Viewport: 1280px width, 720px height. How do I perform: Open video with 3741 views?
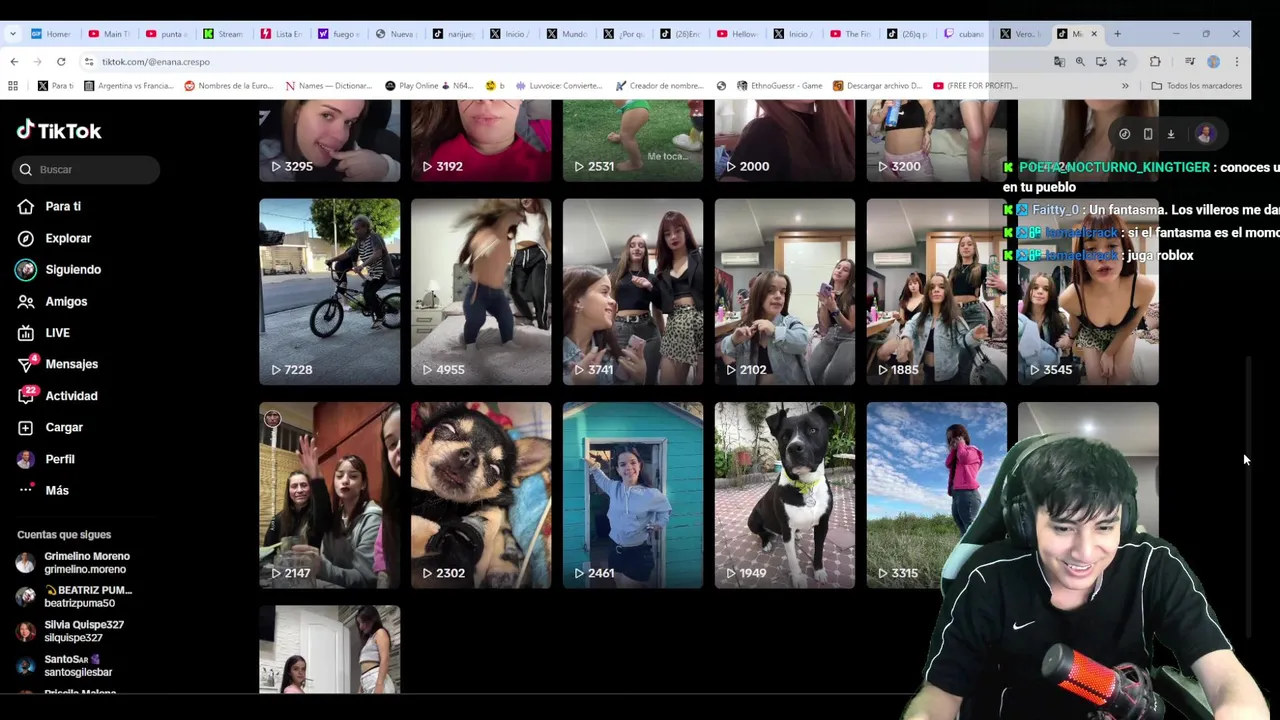click(633, 292)
